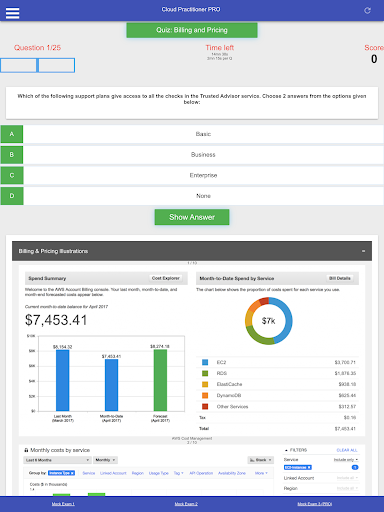Open the Stack chart type dropdown
384x512 pixels.
(x=260, y=460)
